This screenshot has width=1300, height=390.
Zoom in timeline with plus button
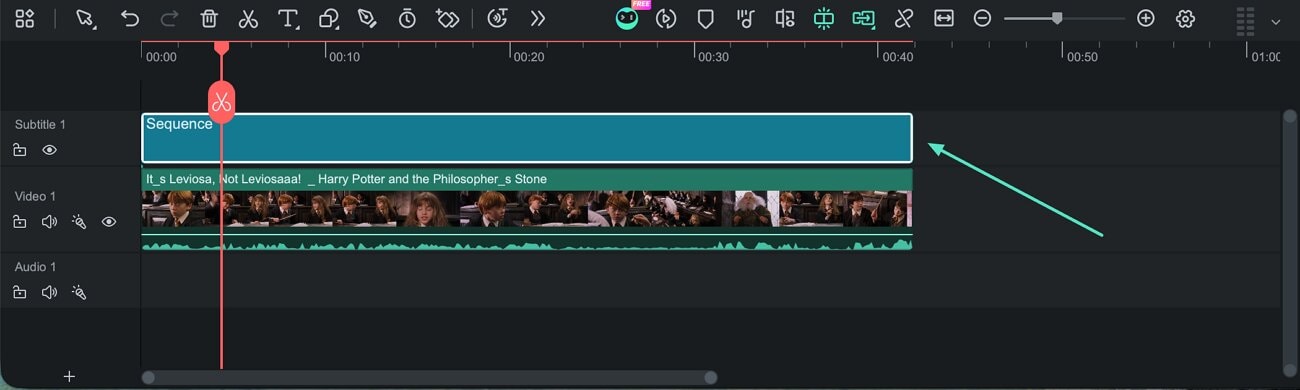[x=1146, y=18]
